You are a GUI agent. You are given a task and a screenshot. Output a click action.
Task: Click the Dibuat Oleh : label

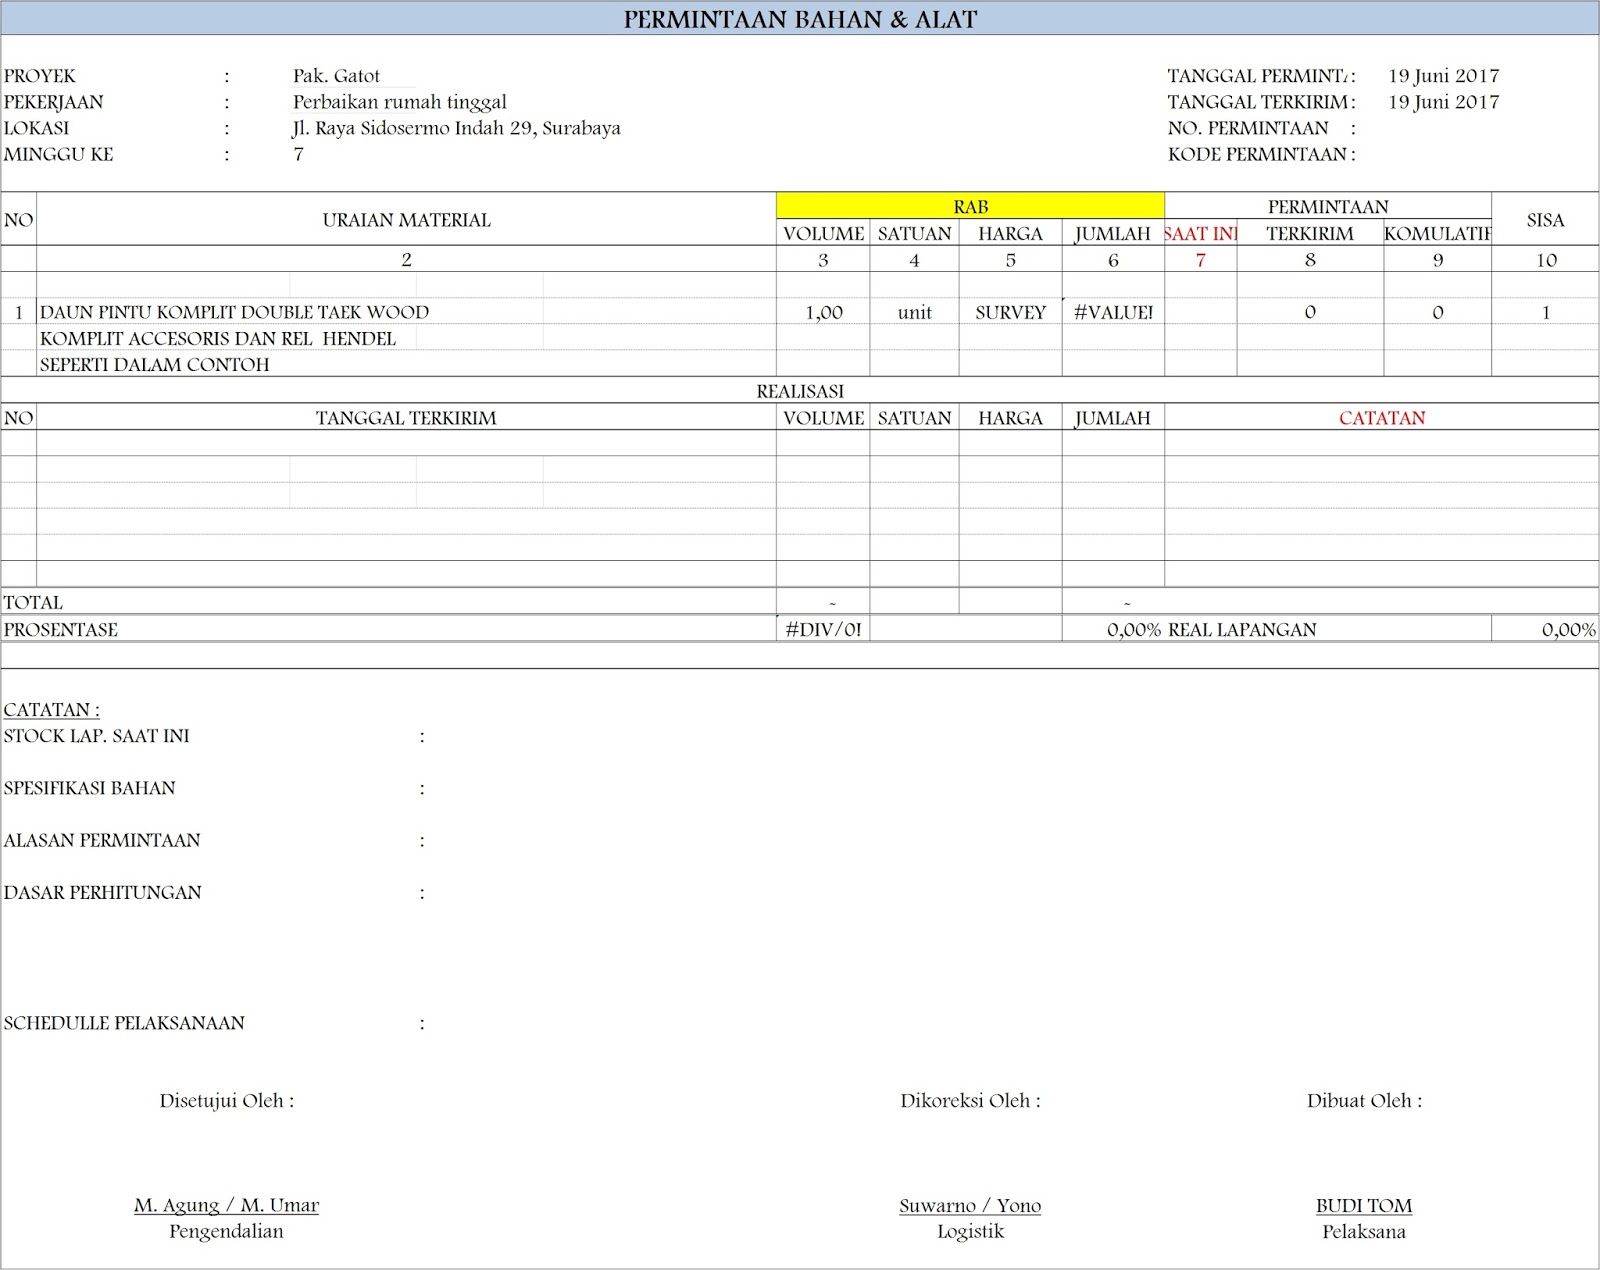1364,1101
